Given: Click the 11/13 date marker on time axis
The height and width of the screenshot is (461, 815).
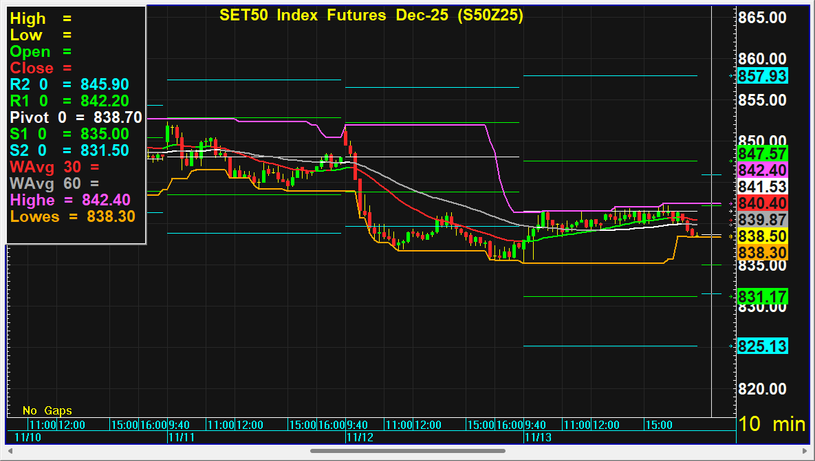Looking at the screenshot, I should pyautogui.click(x=536, y=437).
